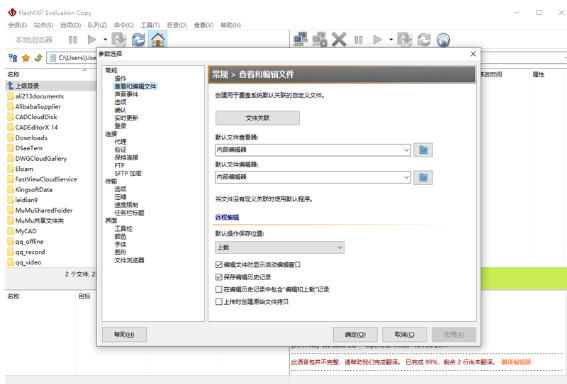Screen dimensions: 567x384
Task: Expand the remote play button dropdown arrow
Action: pos(391,40)
